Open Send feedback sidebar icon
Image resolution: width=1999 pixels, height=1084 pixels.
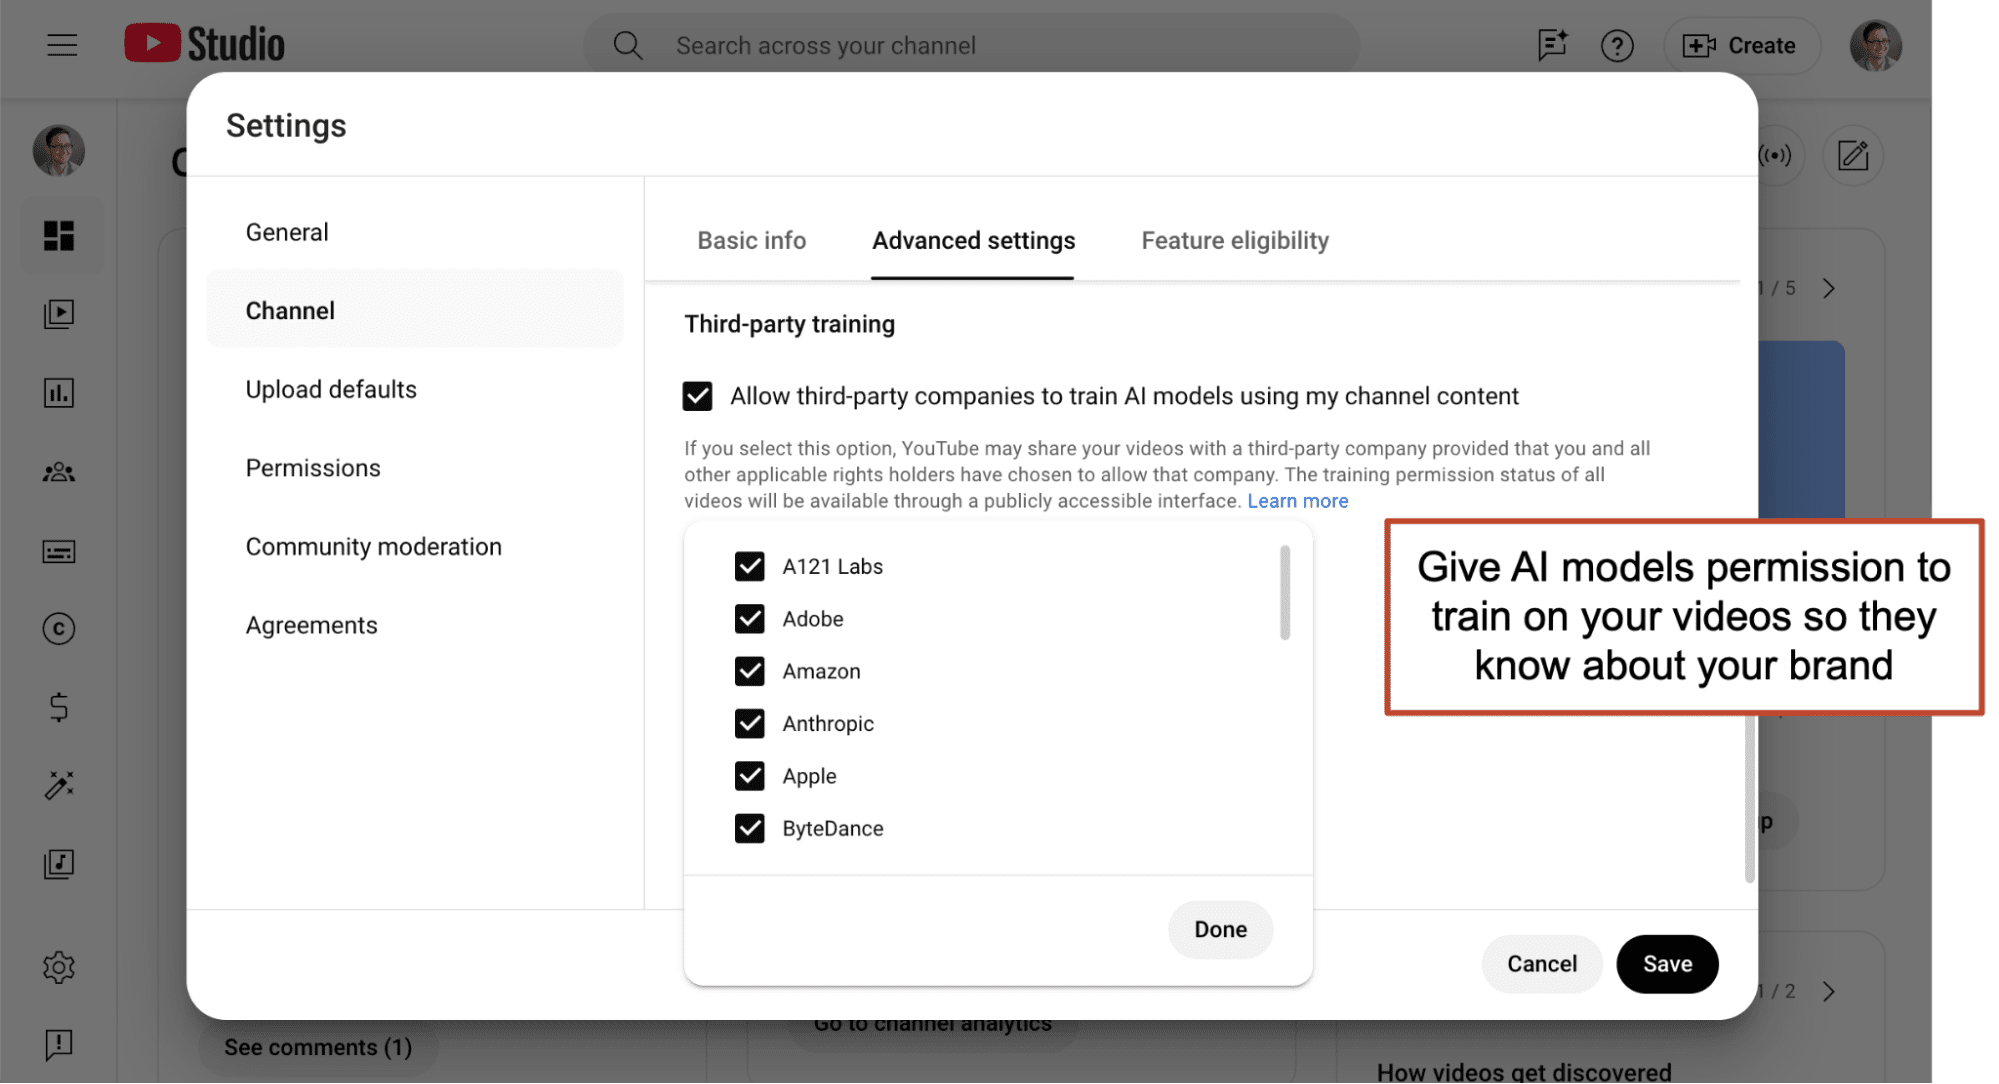pyautogui.click(x=59, y=1045)
